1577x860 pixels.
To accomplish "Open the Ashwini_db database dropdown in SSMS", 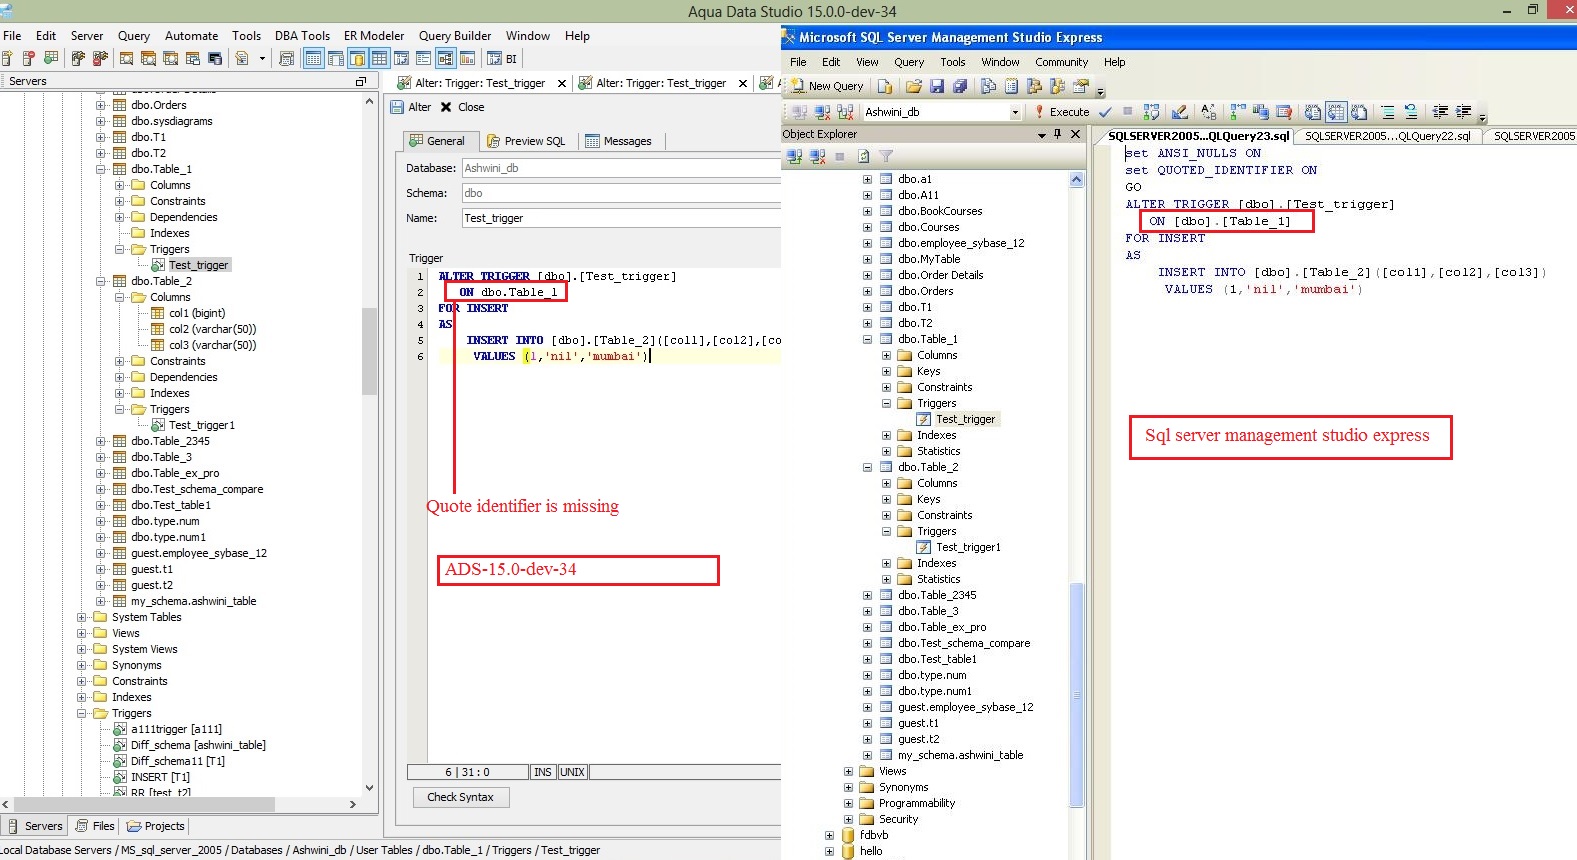I will [x=1015, y=113].
